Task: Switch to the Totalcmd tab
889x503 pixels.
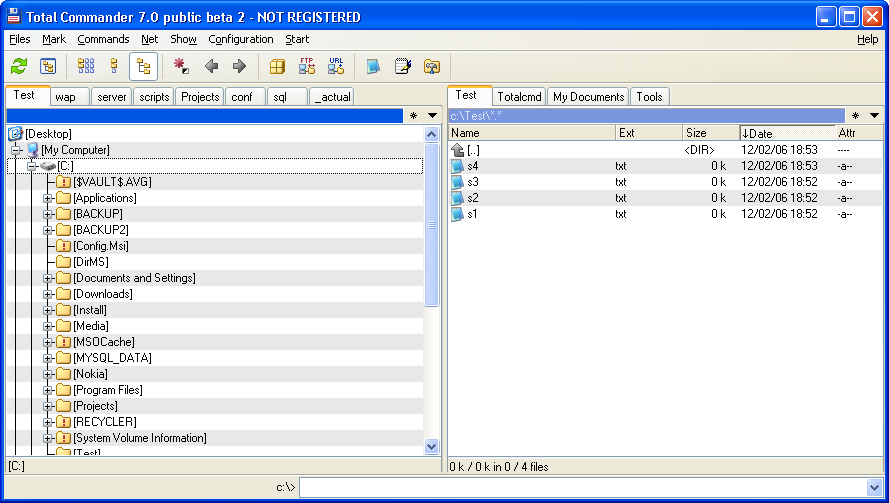Action: click(519, 97)
